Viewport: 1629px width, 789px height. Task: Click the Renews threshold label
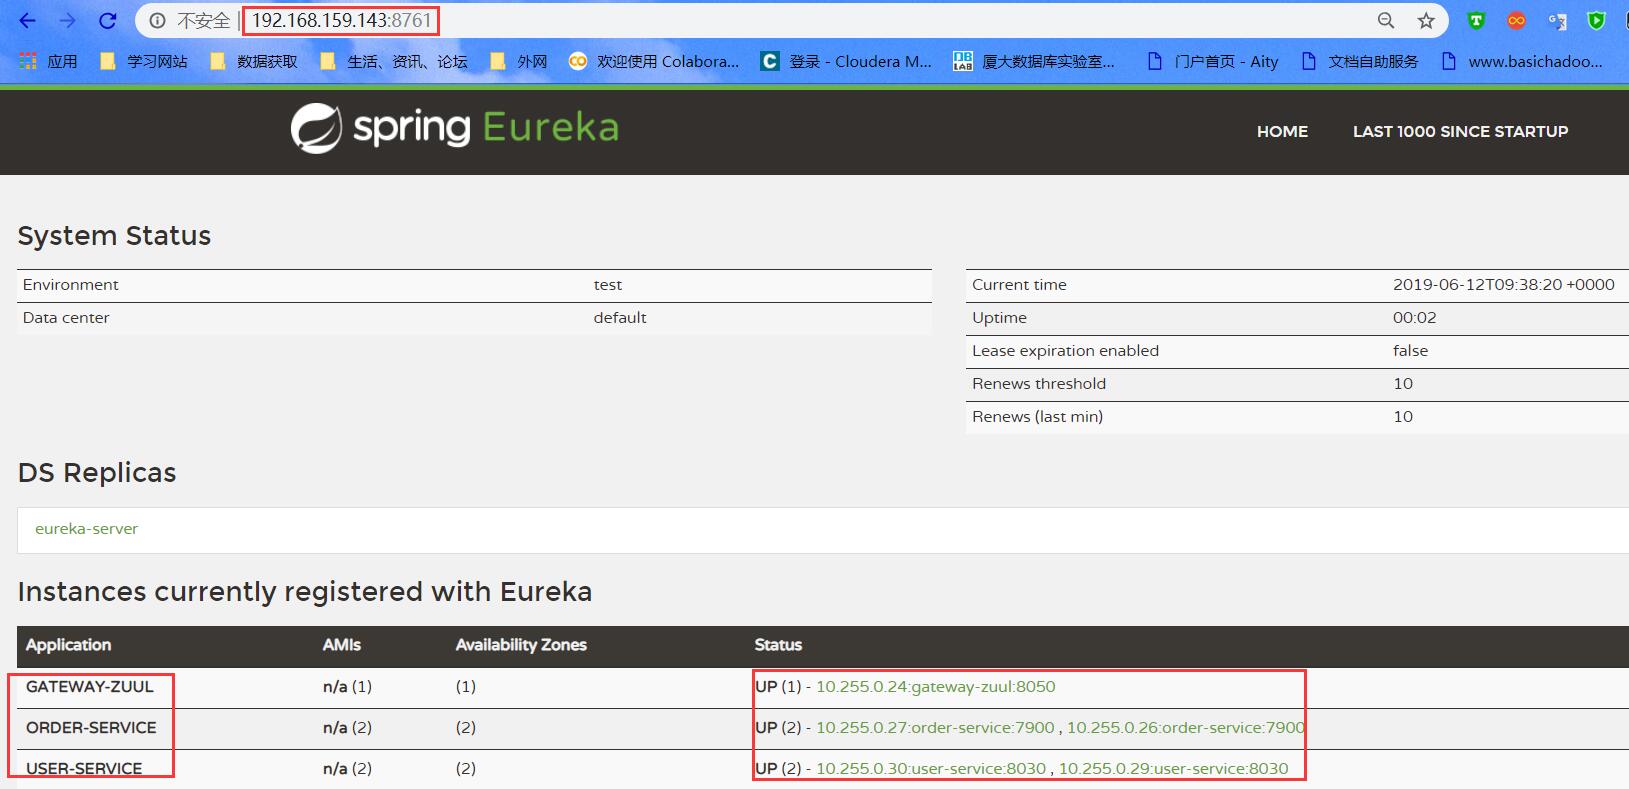[x=1039, y=384]
